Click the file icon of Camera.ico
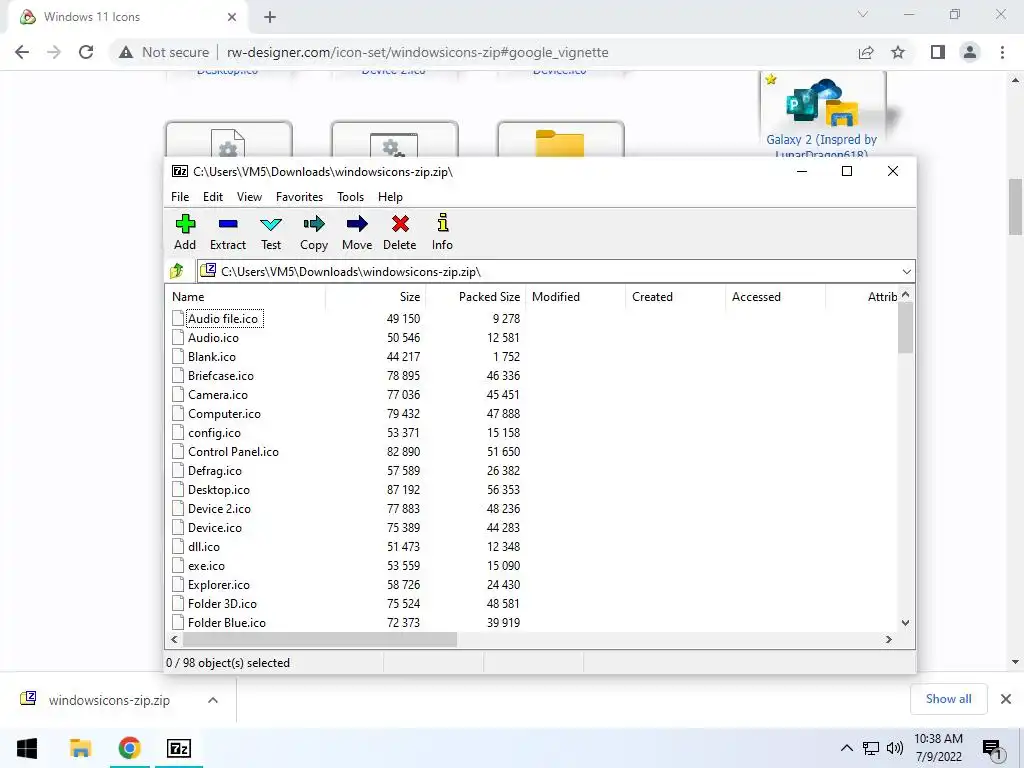The height and width of the screenshot is (768, 1024). click(178, 394)
